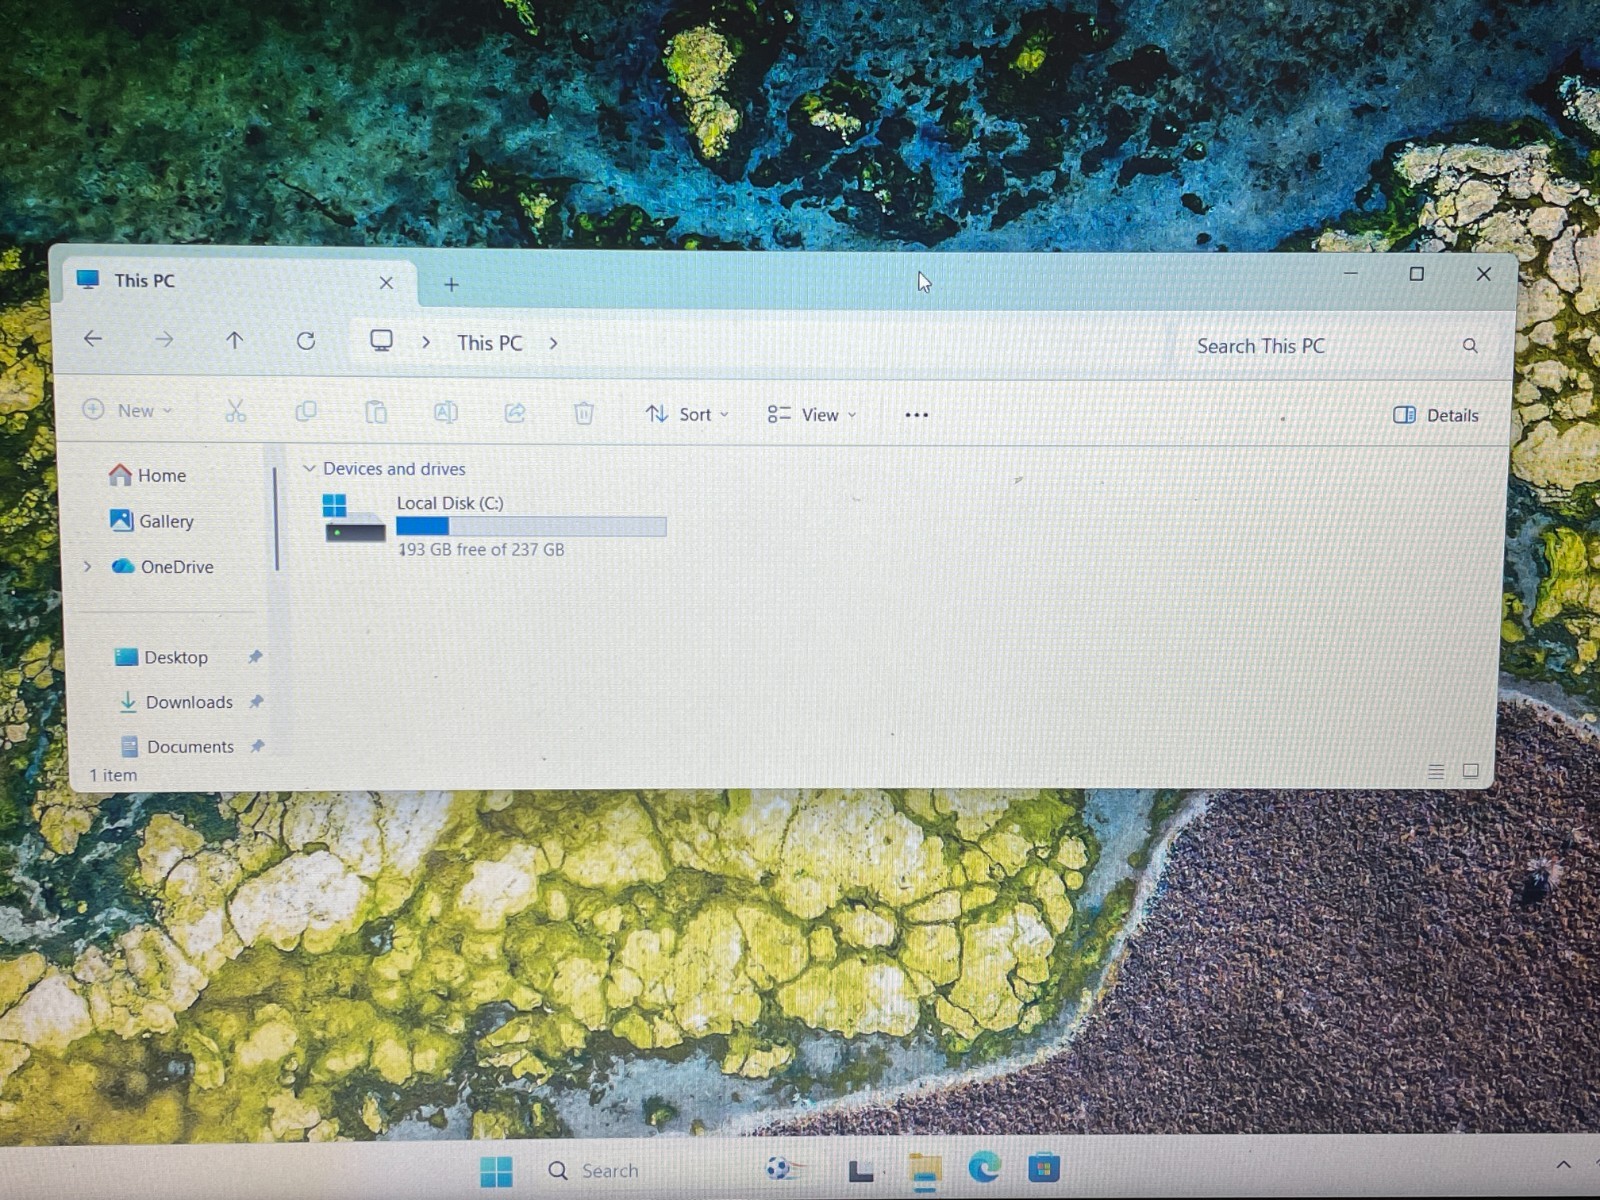The width and height of the screenshot is (1600, 1200).
Task: Unpin Documents using its pin icon
Action: pyautogui.click(x=257, y=746)
